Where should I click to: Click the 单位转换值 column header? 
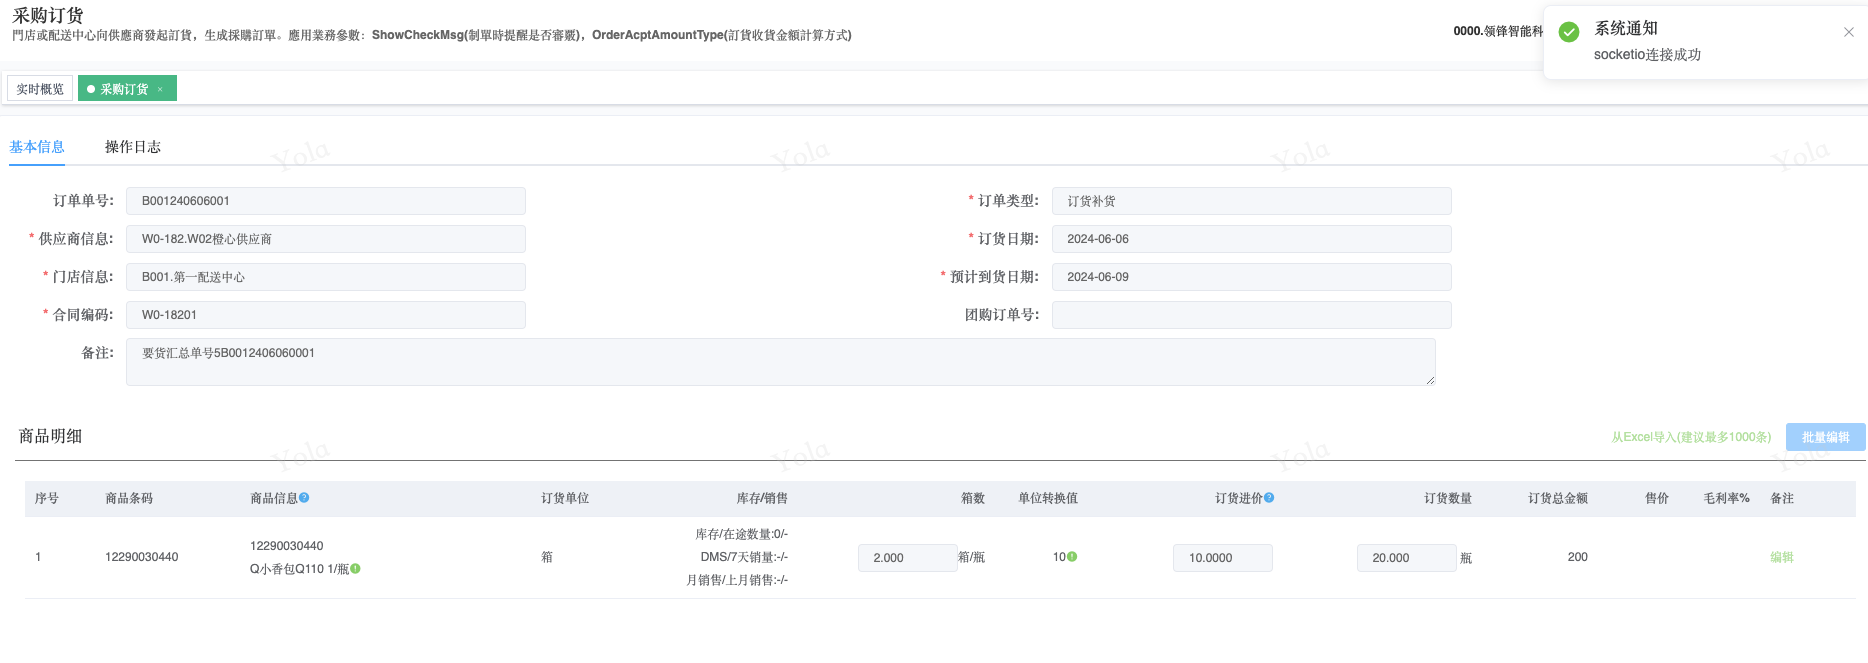click(1048, 498)
